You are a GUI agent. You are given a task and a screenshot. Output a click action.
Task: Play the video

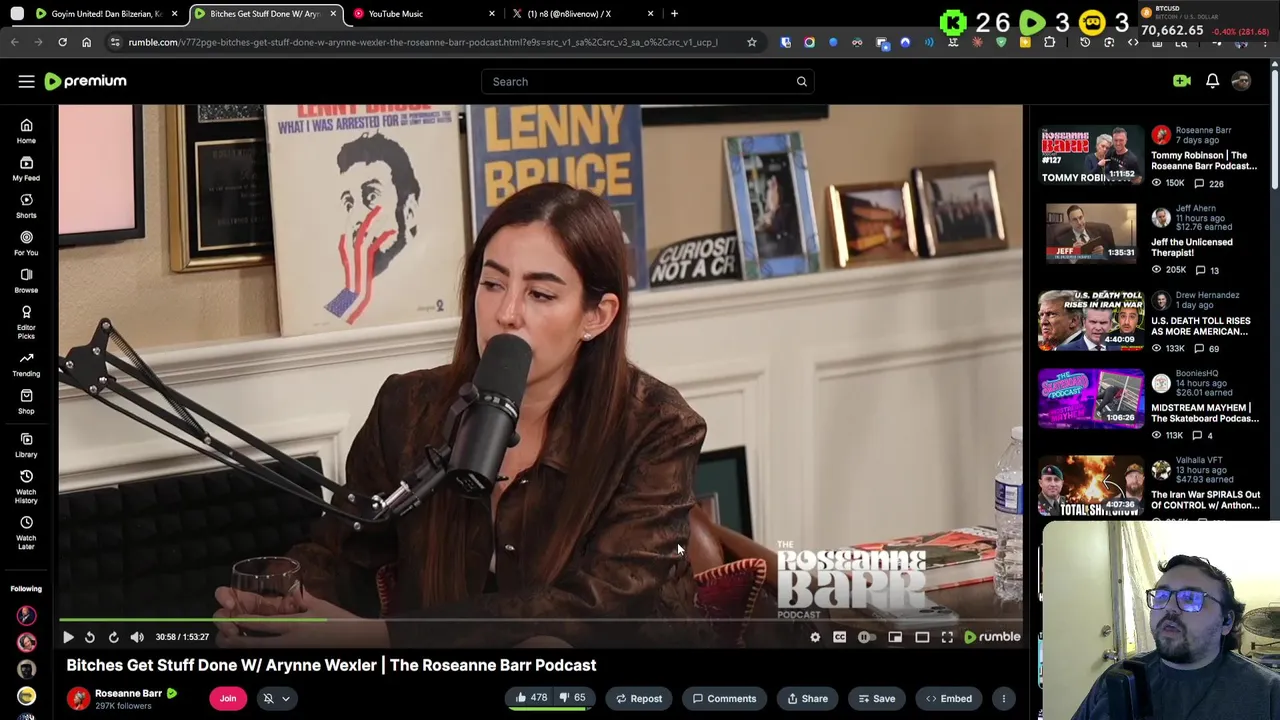68,637
